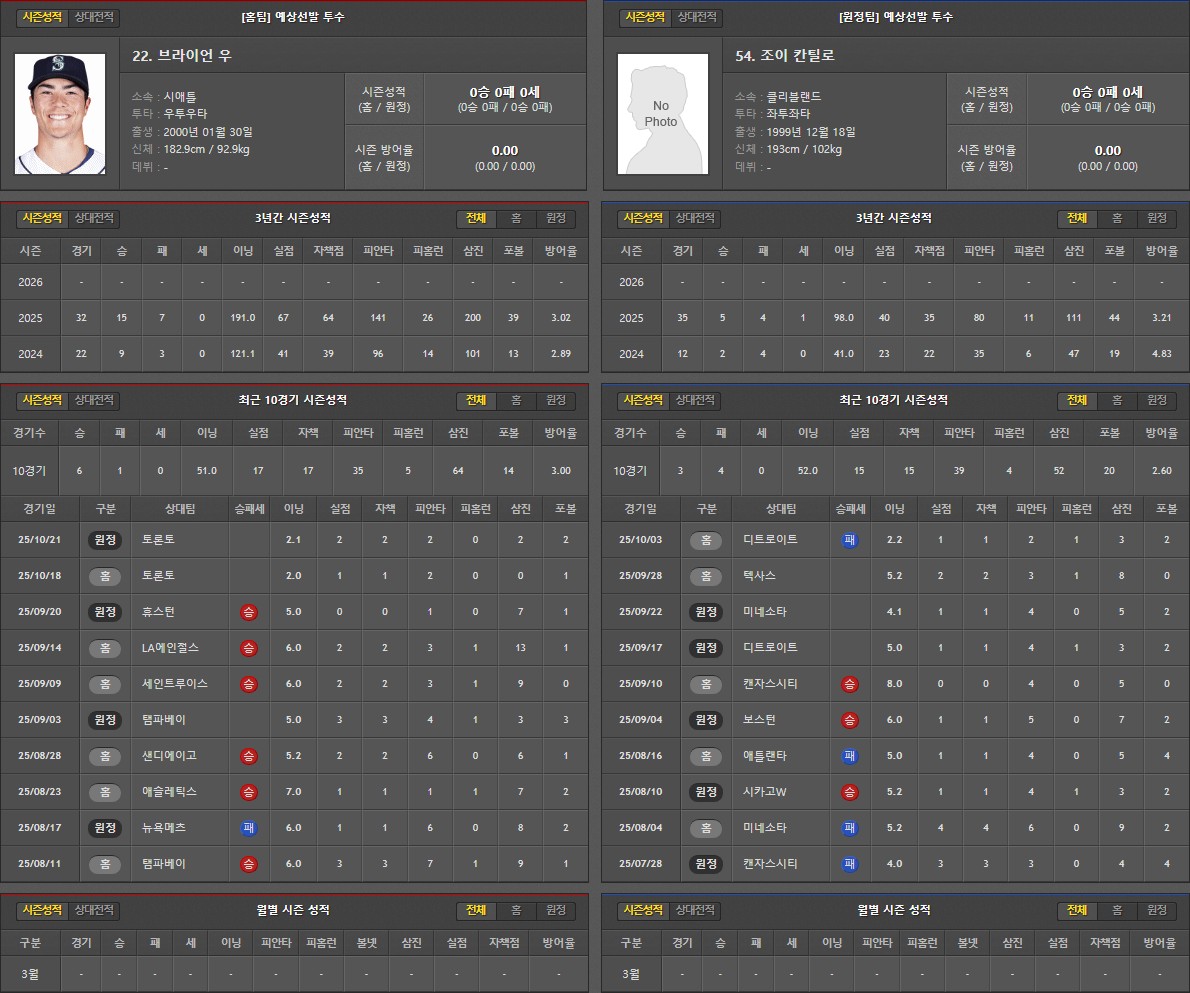Click the 홈 badge in the 애슬레틱스 row
The width and height of the screenshot is (1190, 993).
105,792
